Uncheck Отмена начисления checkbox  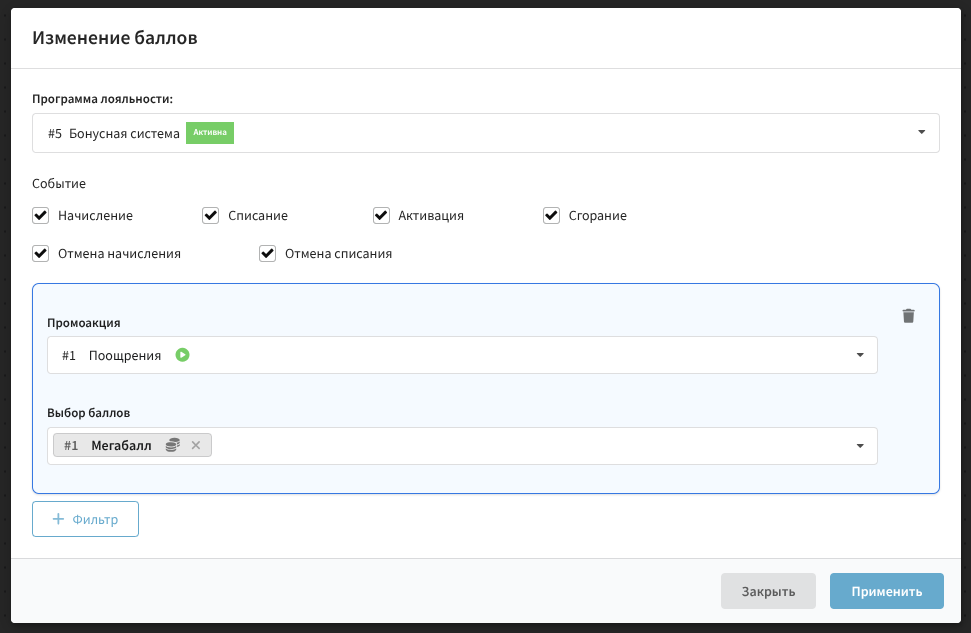(x=41, y=253)
